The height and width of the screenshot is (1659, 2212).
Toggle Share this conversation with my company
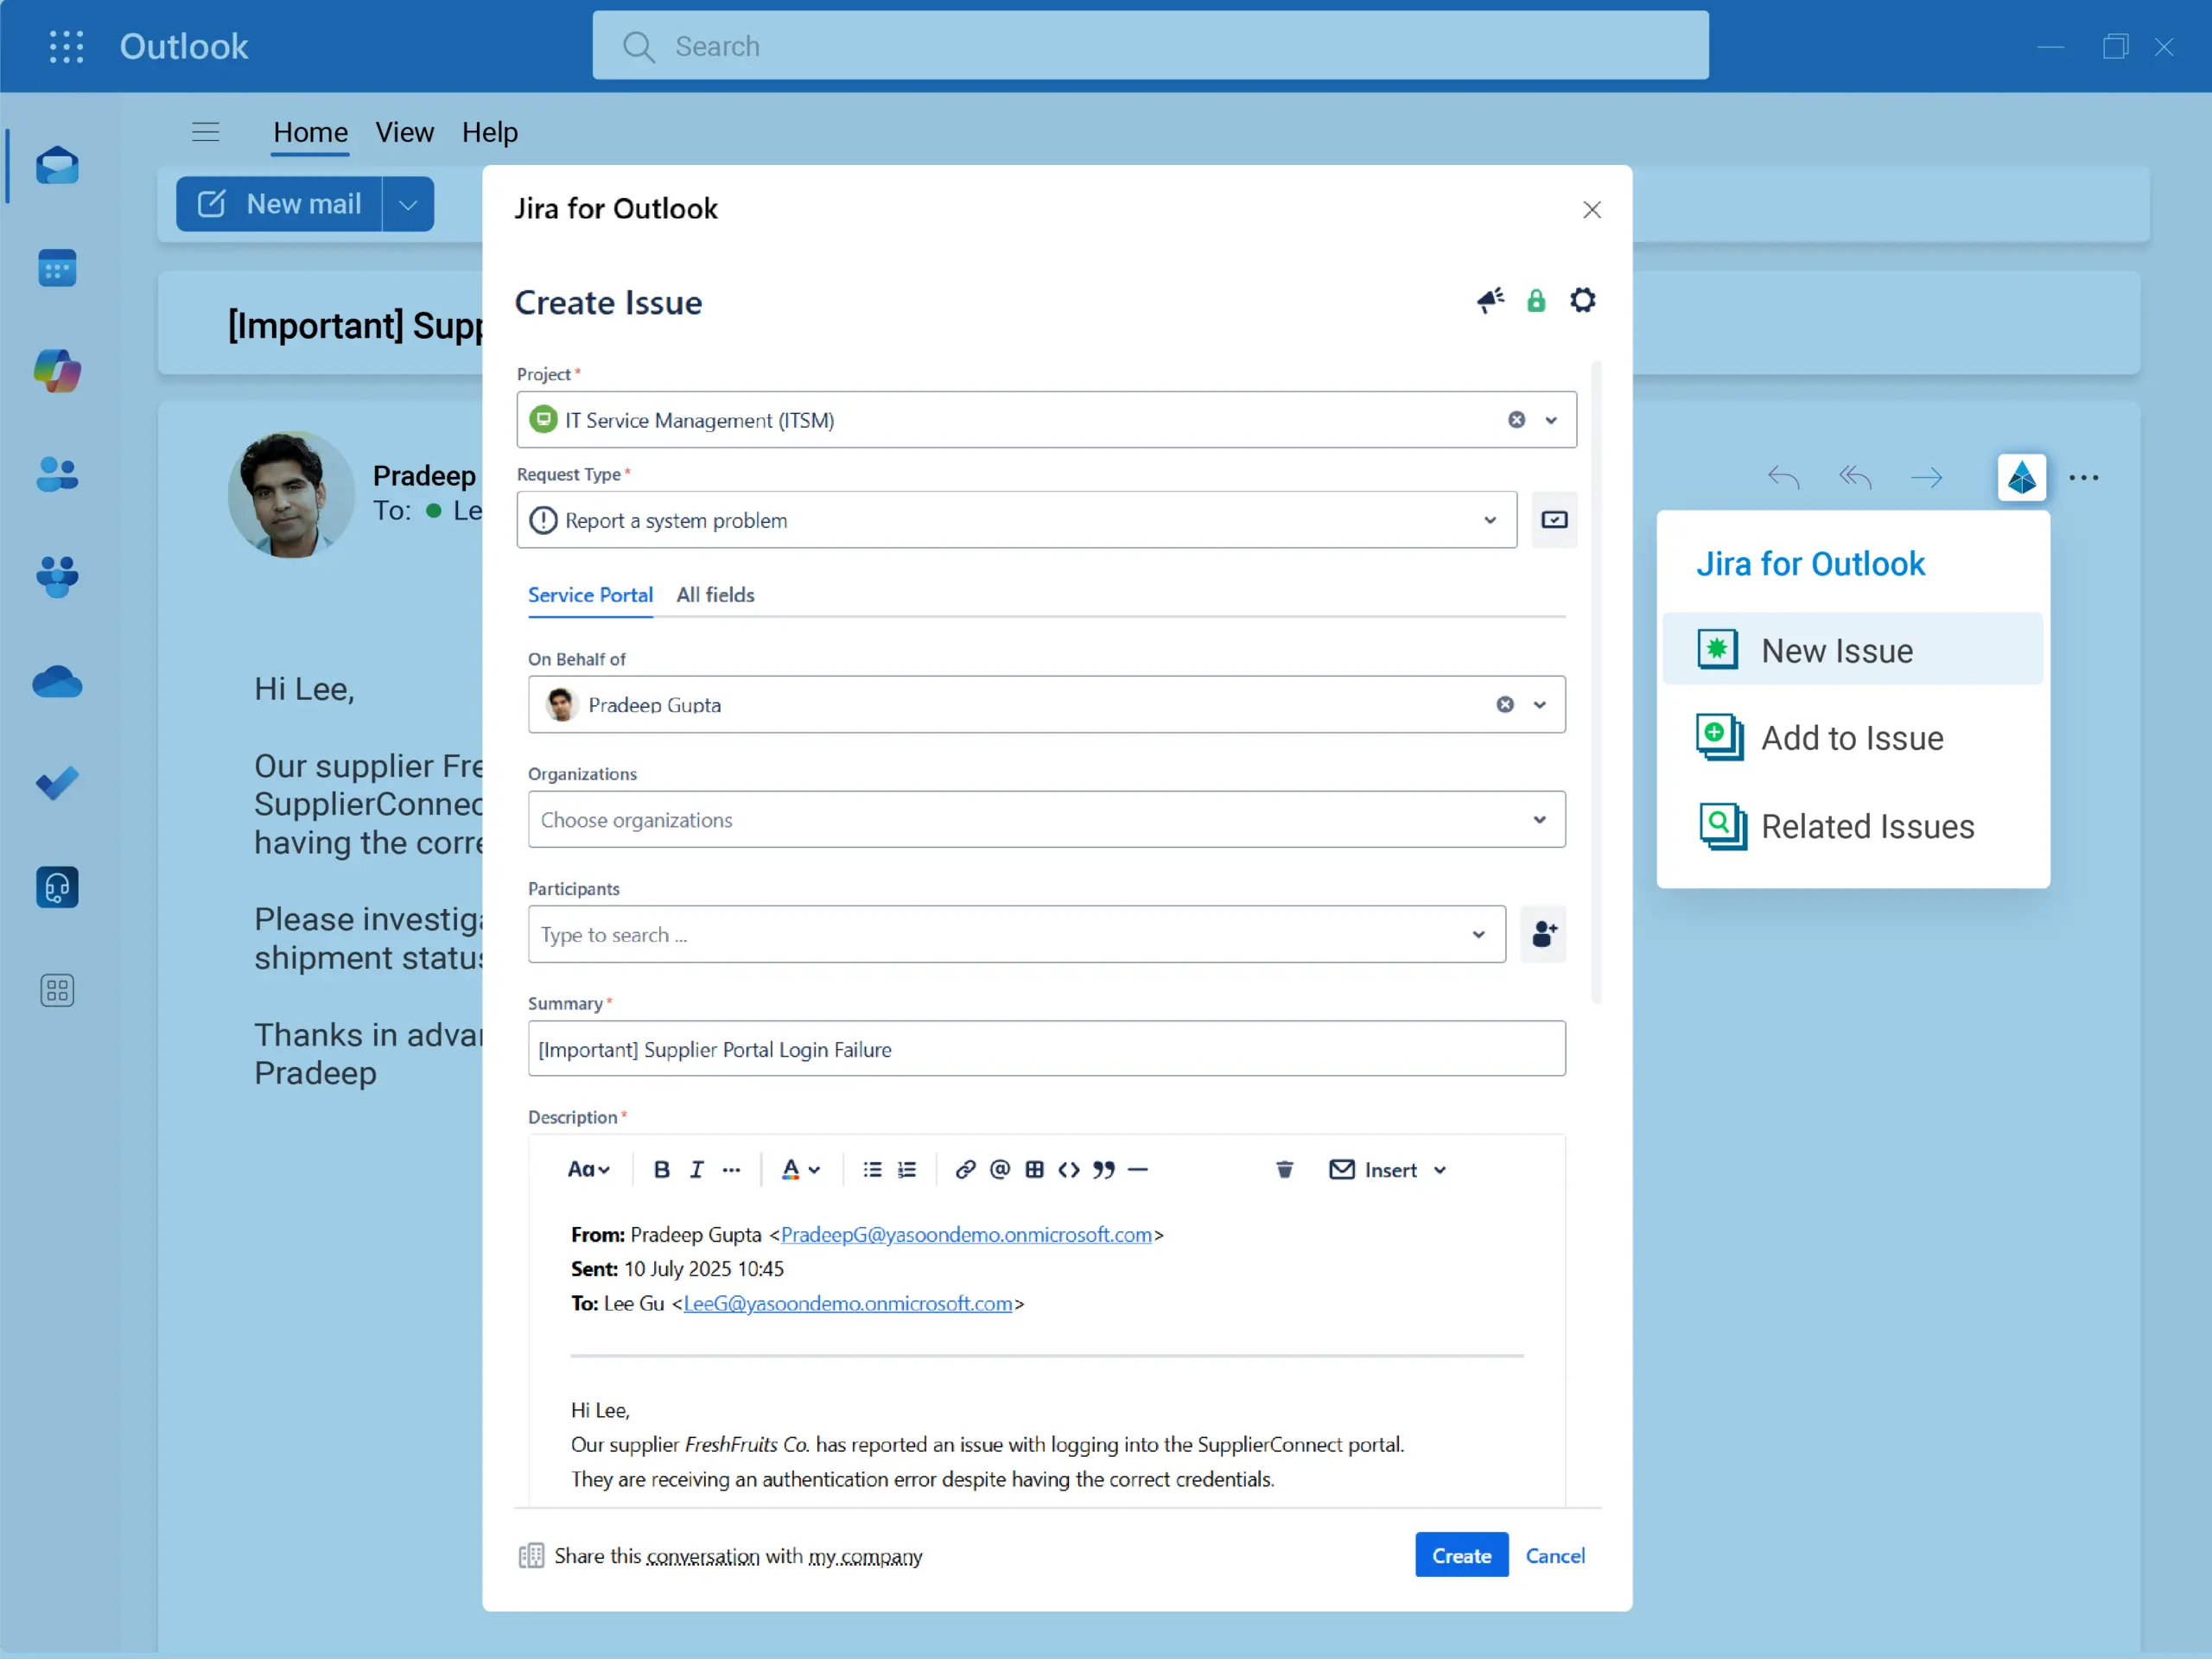tap(720, 1556)
